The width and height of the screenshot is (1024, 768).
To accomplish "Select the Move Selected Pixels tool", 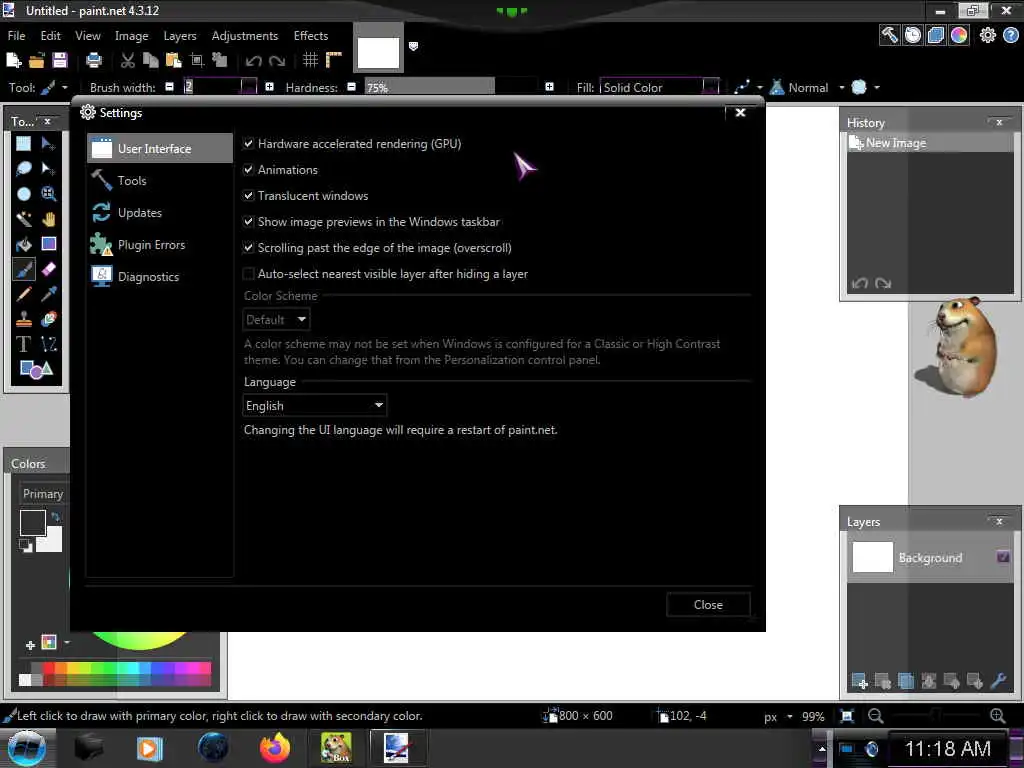I will [x=48, y=143].
